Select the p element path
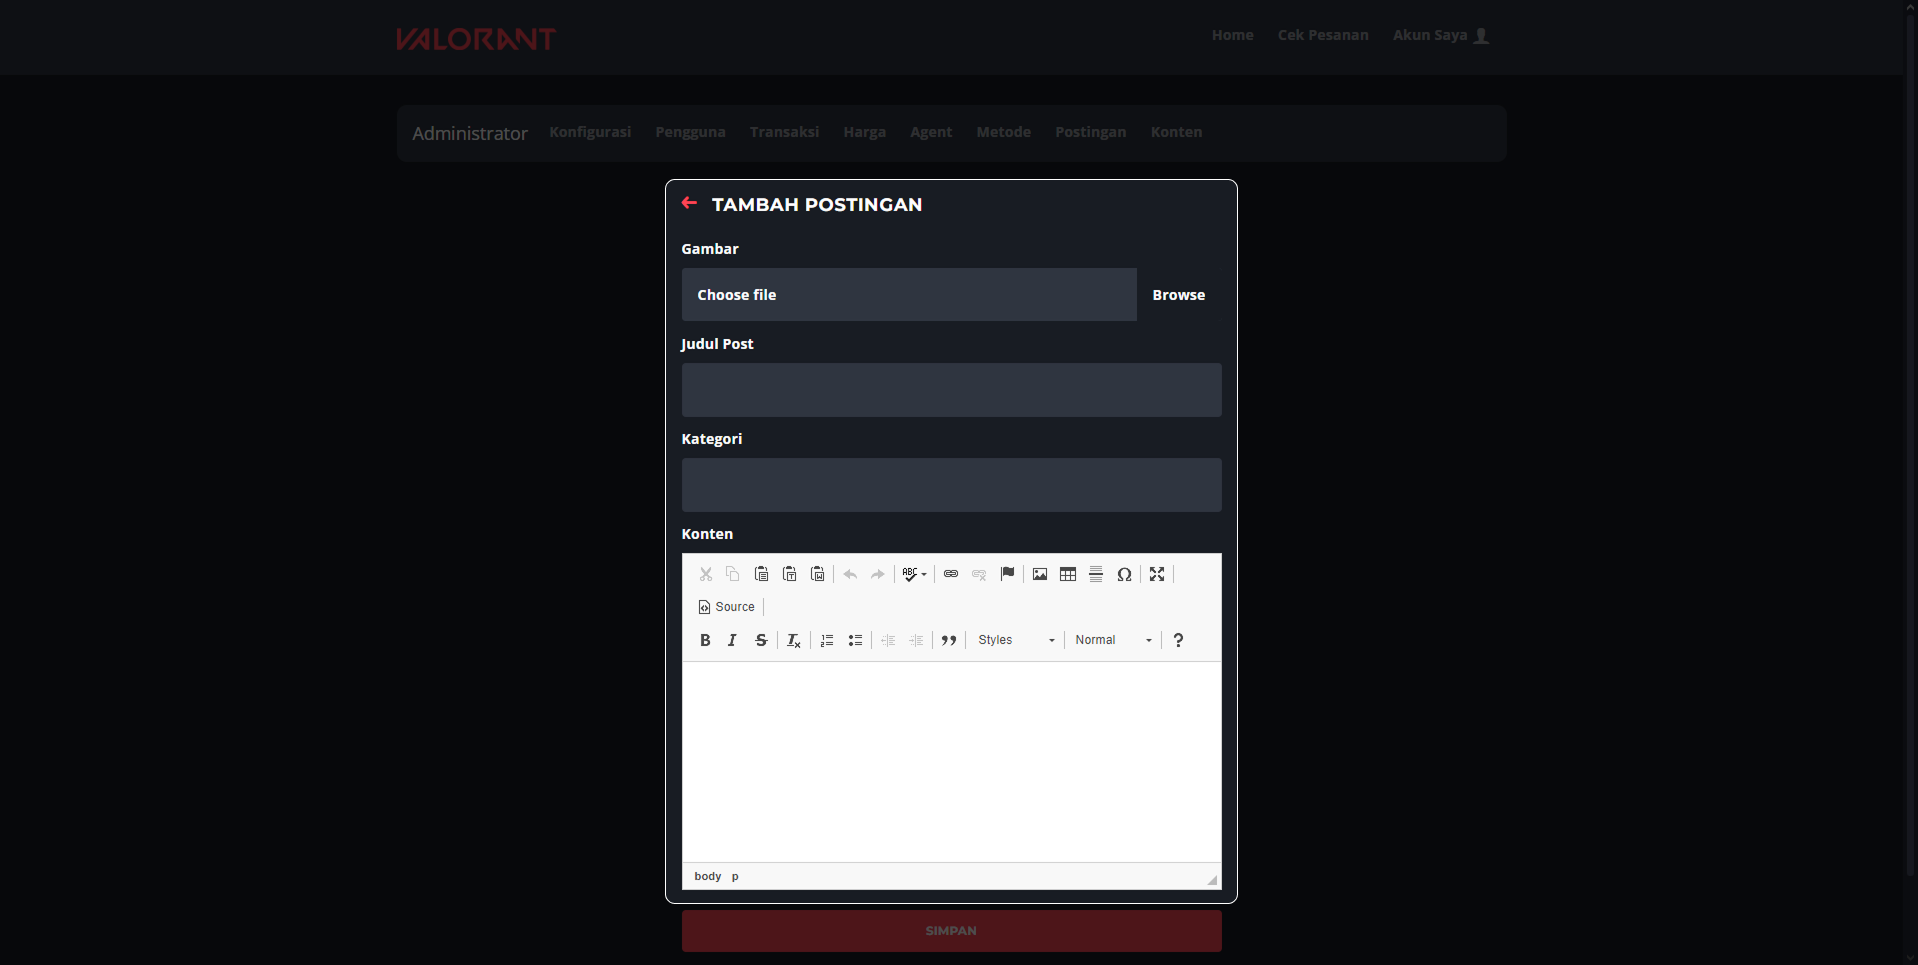This screenshot has height=965, width=1918. click(x=735, y=876)
